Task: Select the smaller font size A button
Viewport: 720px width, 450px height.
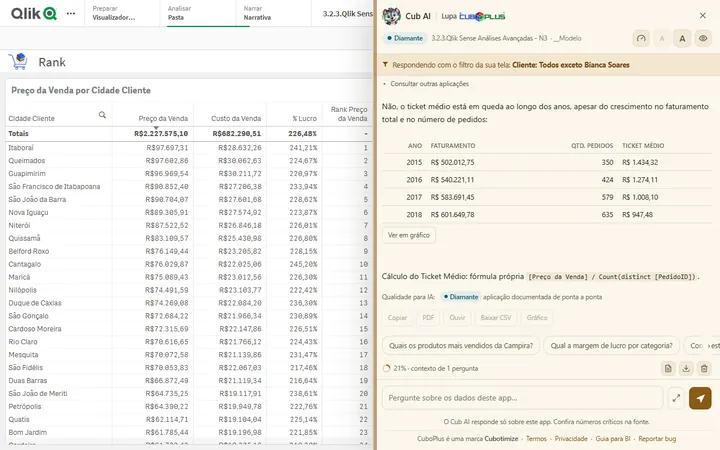Action: coord(662,39)
